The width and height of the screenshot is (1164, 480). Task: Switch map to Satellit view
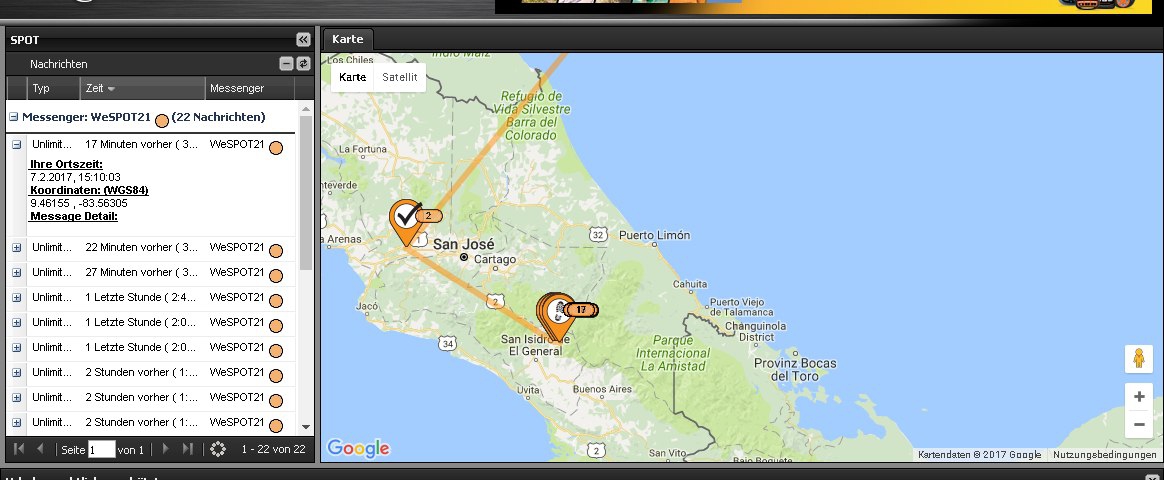pos(400,77)
